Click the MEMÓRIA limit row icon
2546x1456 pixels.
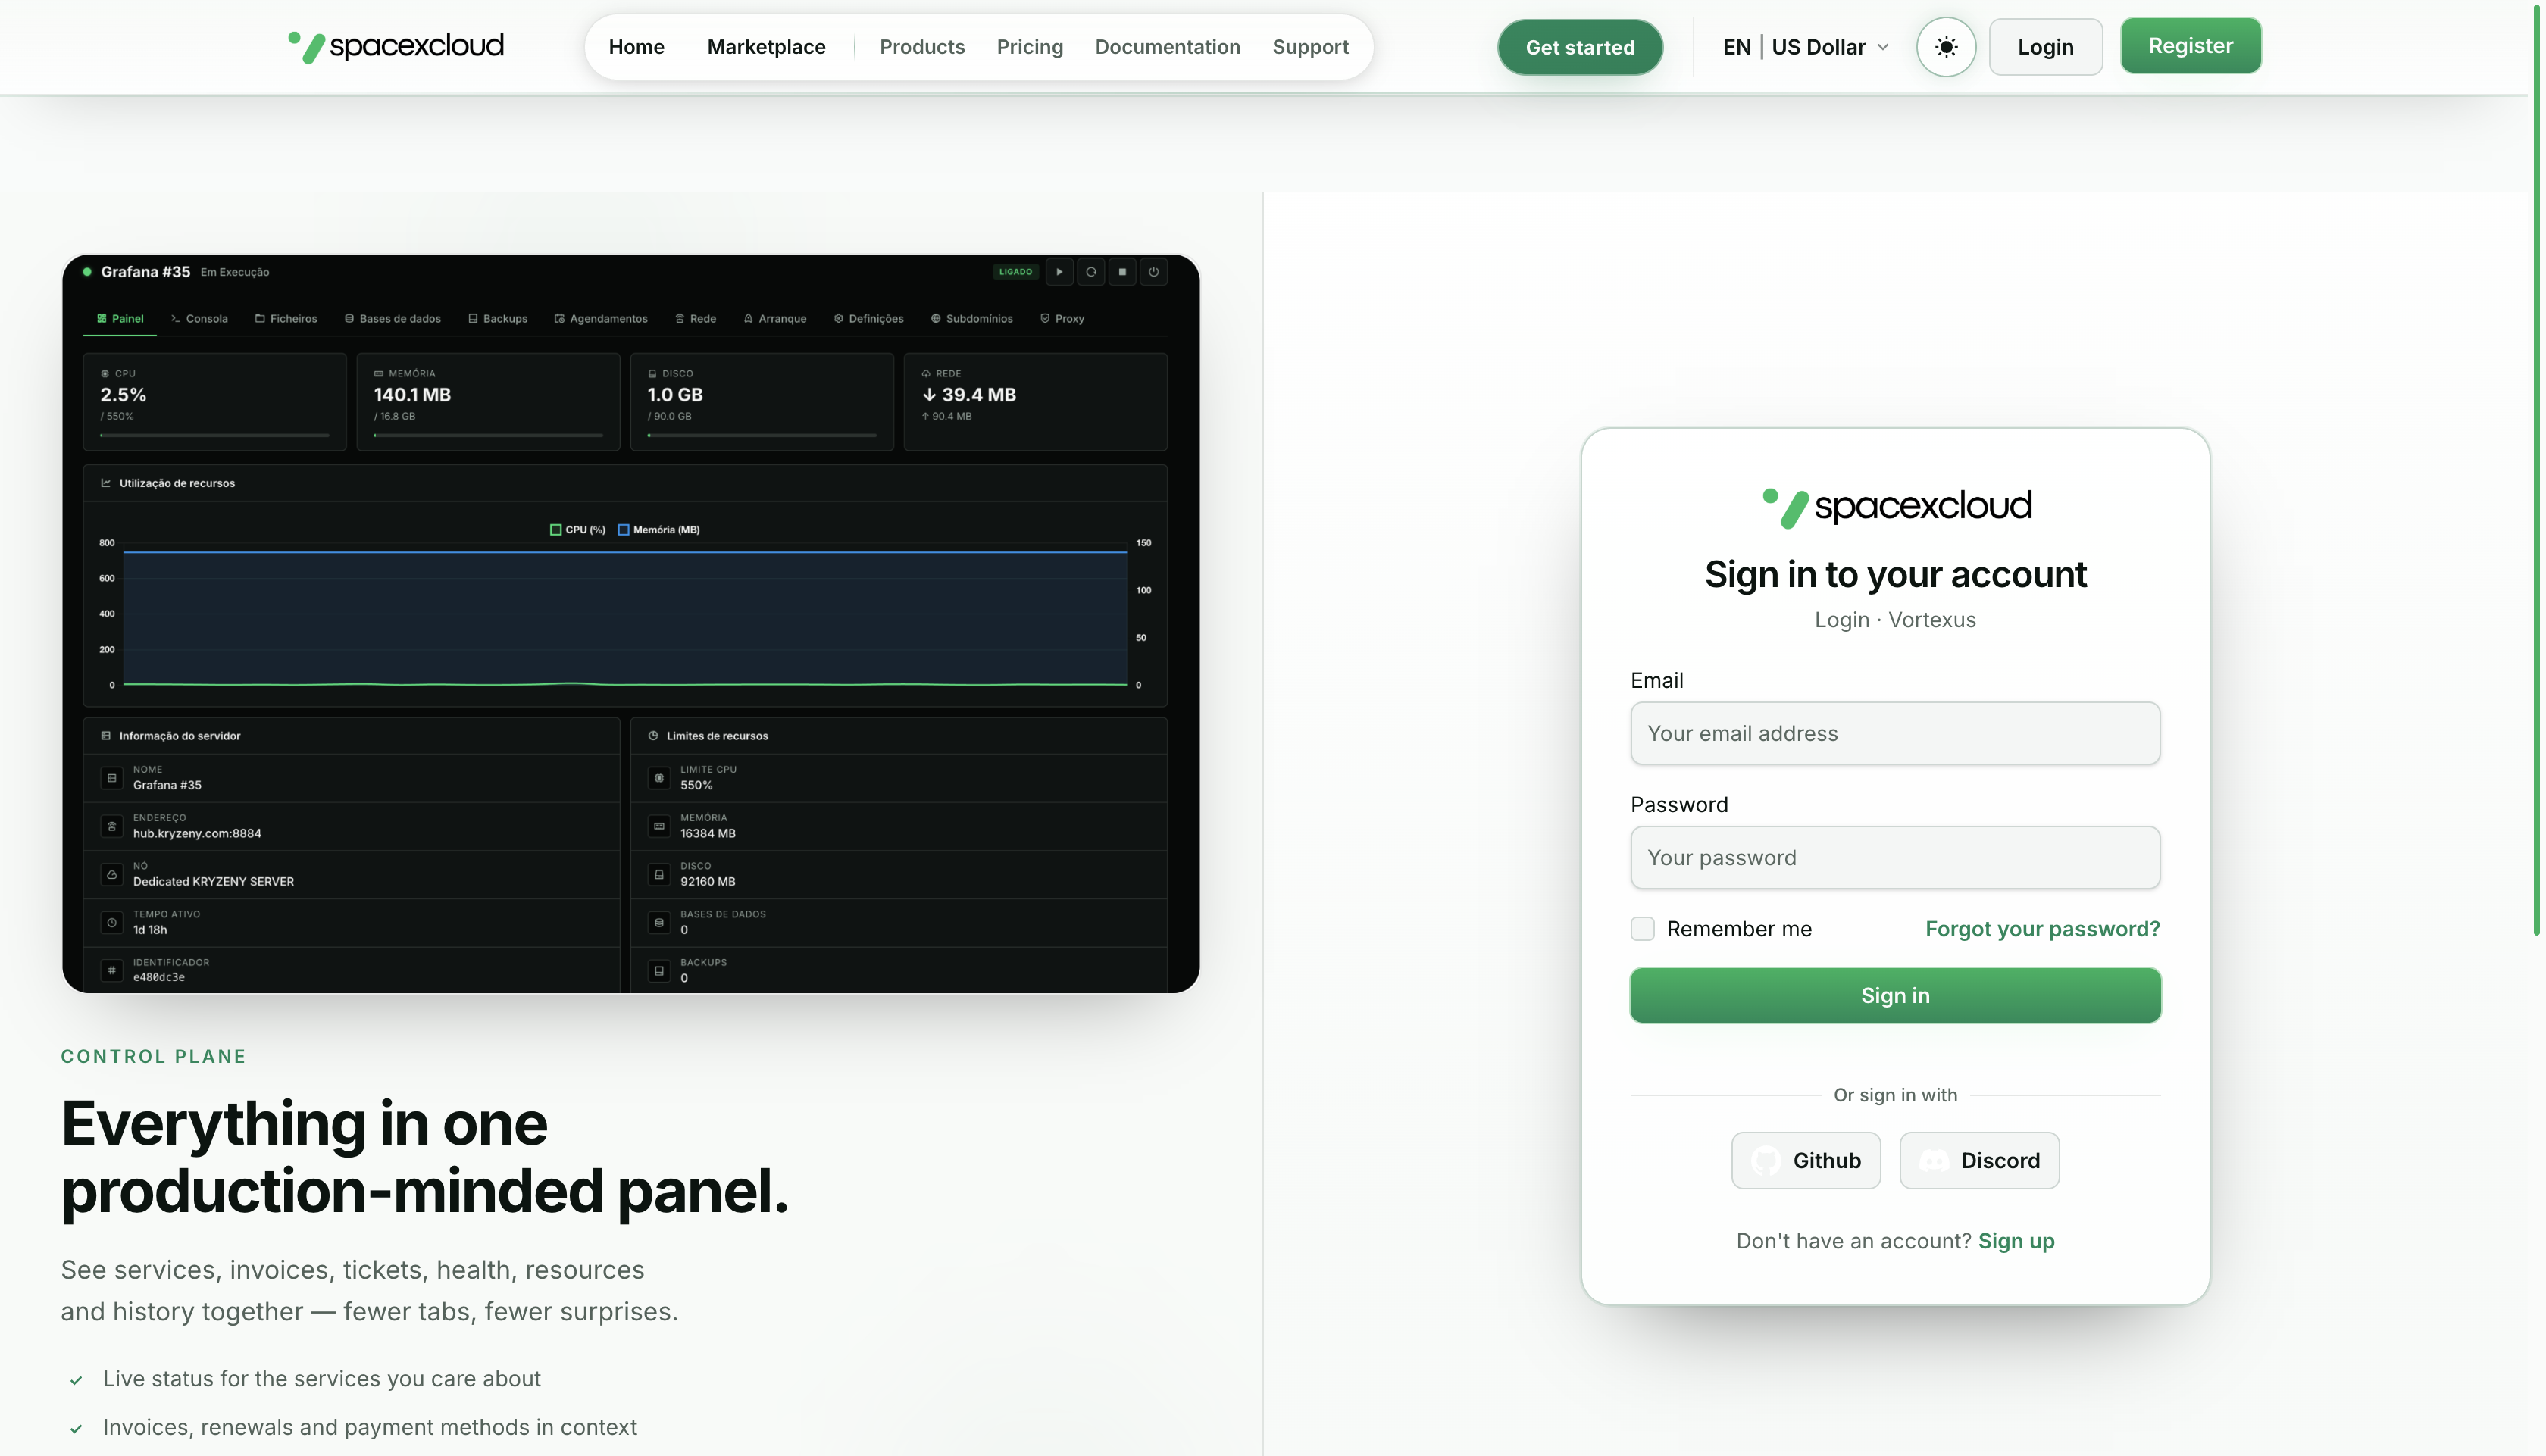pyautogui.click(x=659, y=826)
